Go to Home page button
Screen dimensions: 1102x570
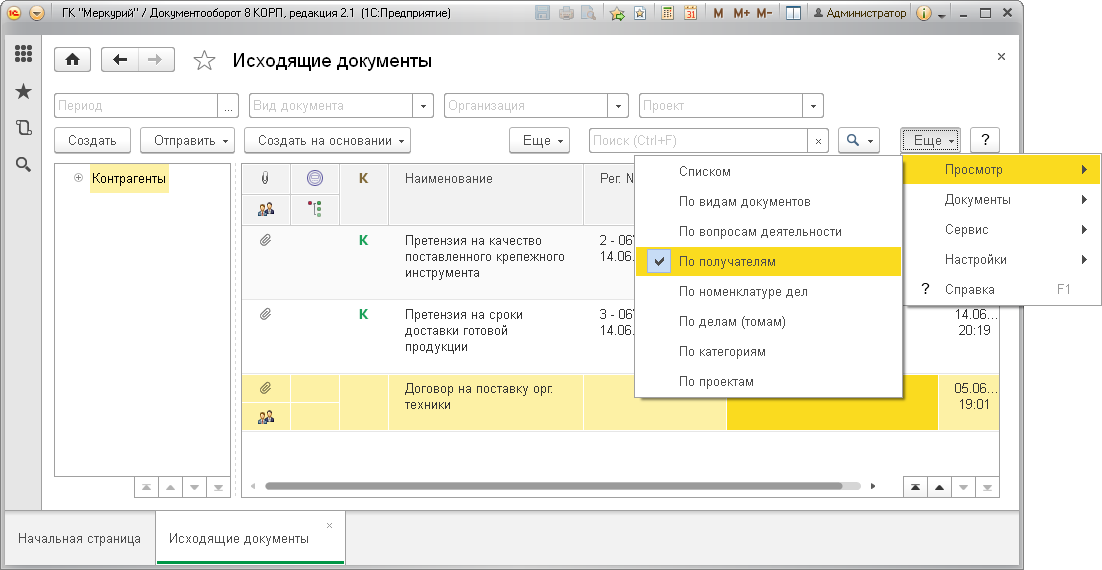[72, 60]
